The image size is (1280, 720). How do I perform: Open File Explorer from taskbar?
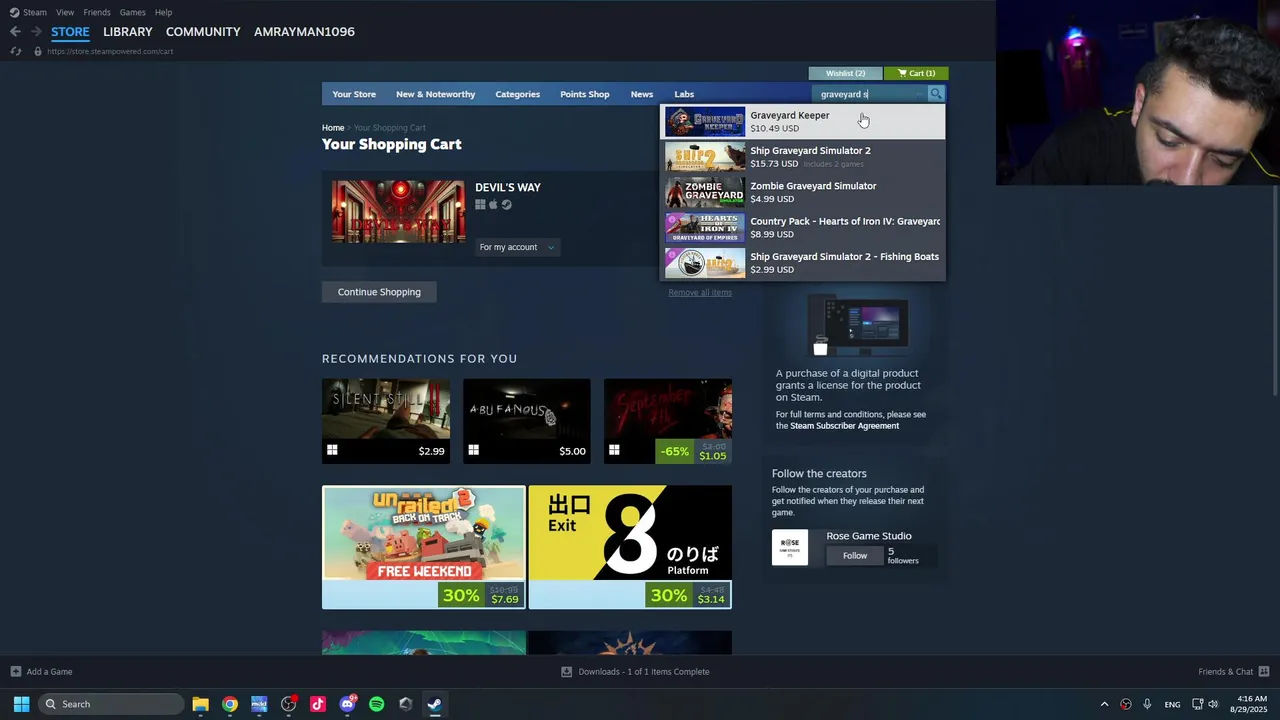[200, 704]
